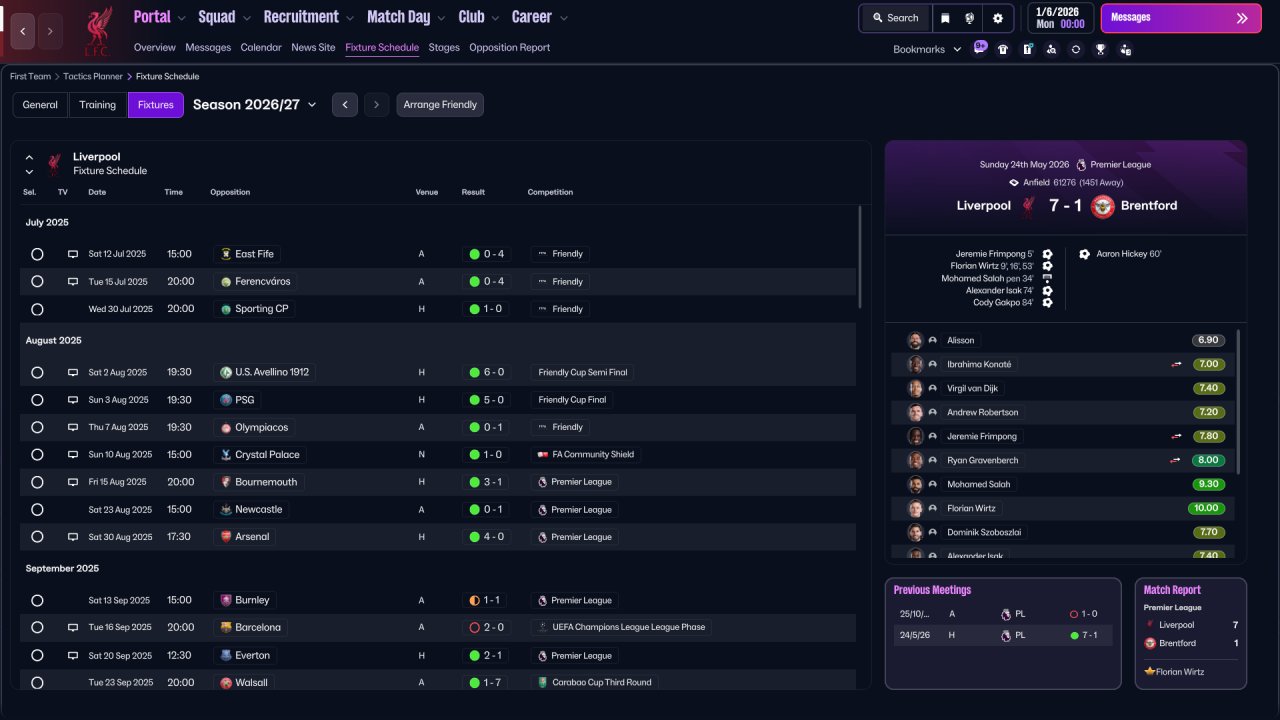Screen dimensions: 1280x720
Task: Switch to the Calendar tab
Action: [x=261, y=48]
